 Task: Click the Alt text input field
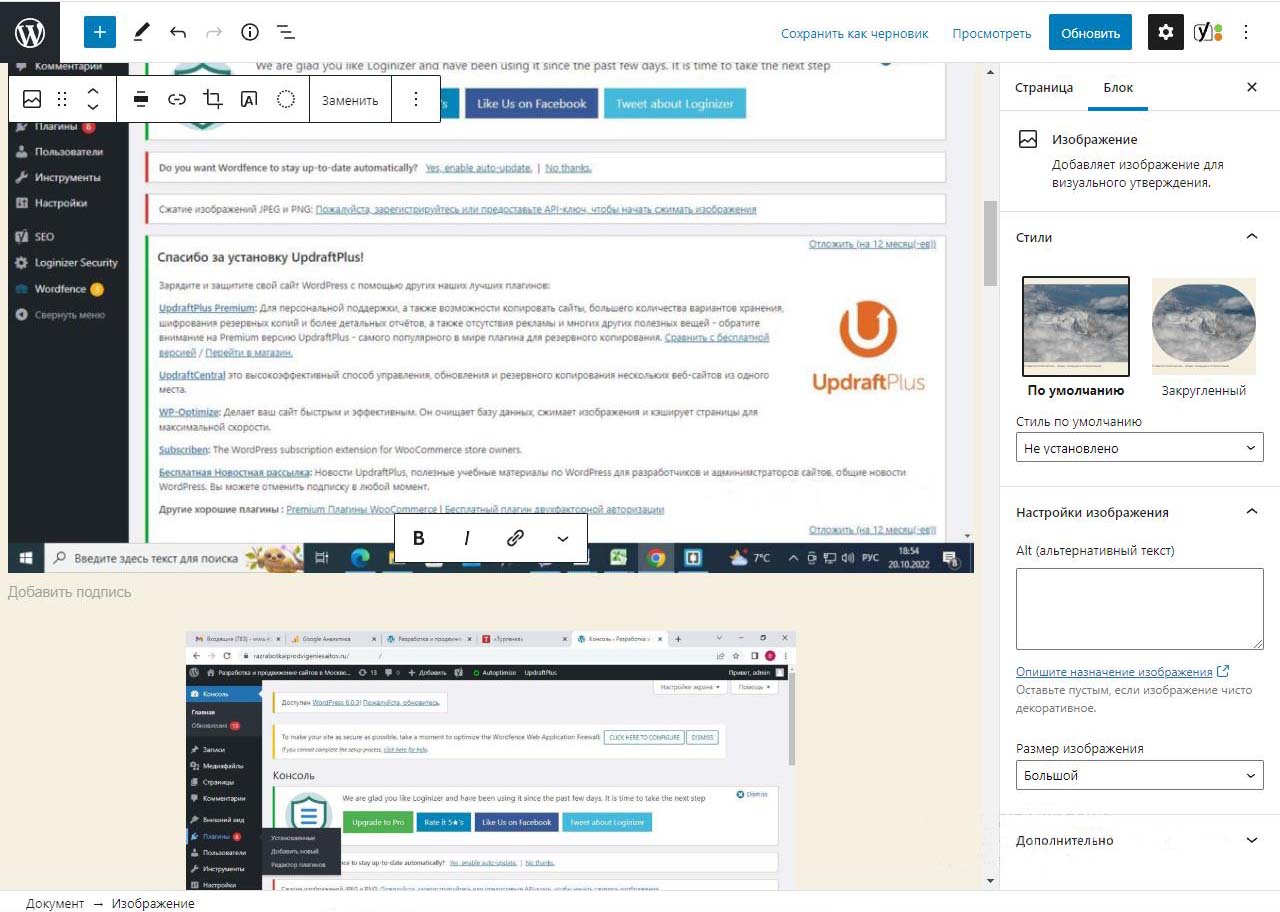click(1139, 609)
